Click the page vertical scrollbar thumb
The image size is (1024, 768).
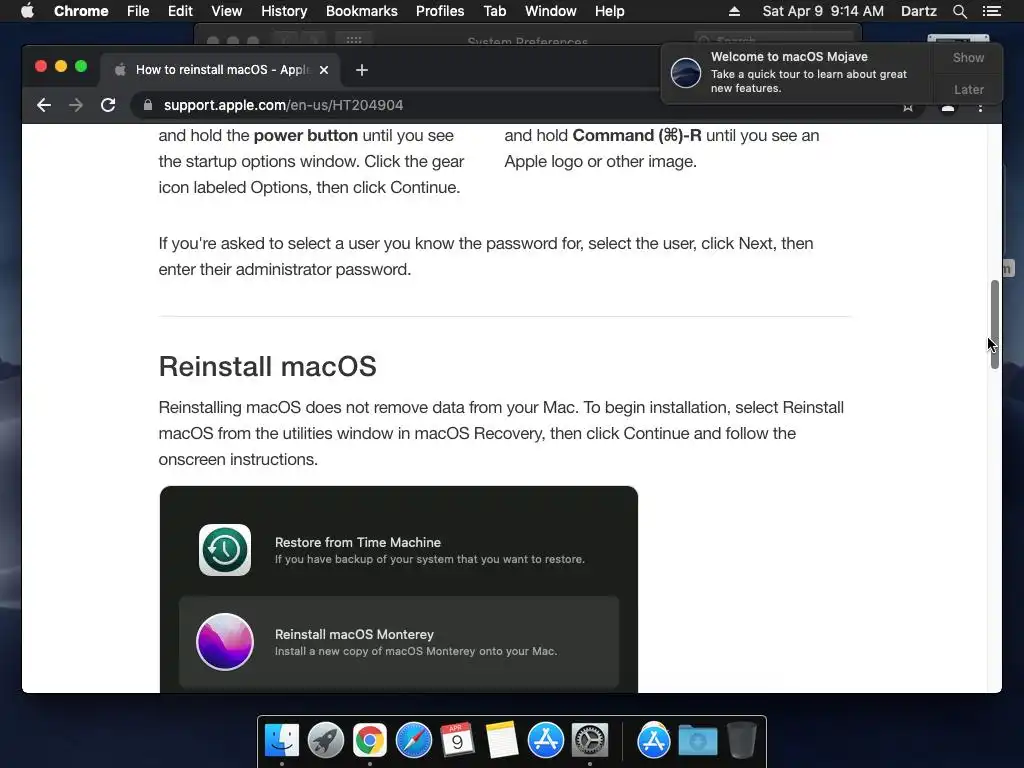tap(995, 325)
